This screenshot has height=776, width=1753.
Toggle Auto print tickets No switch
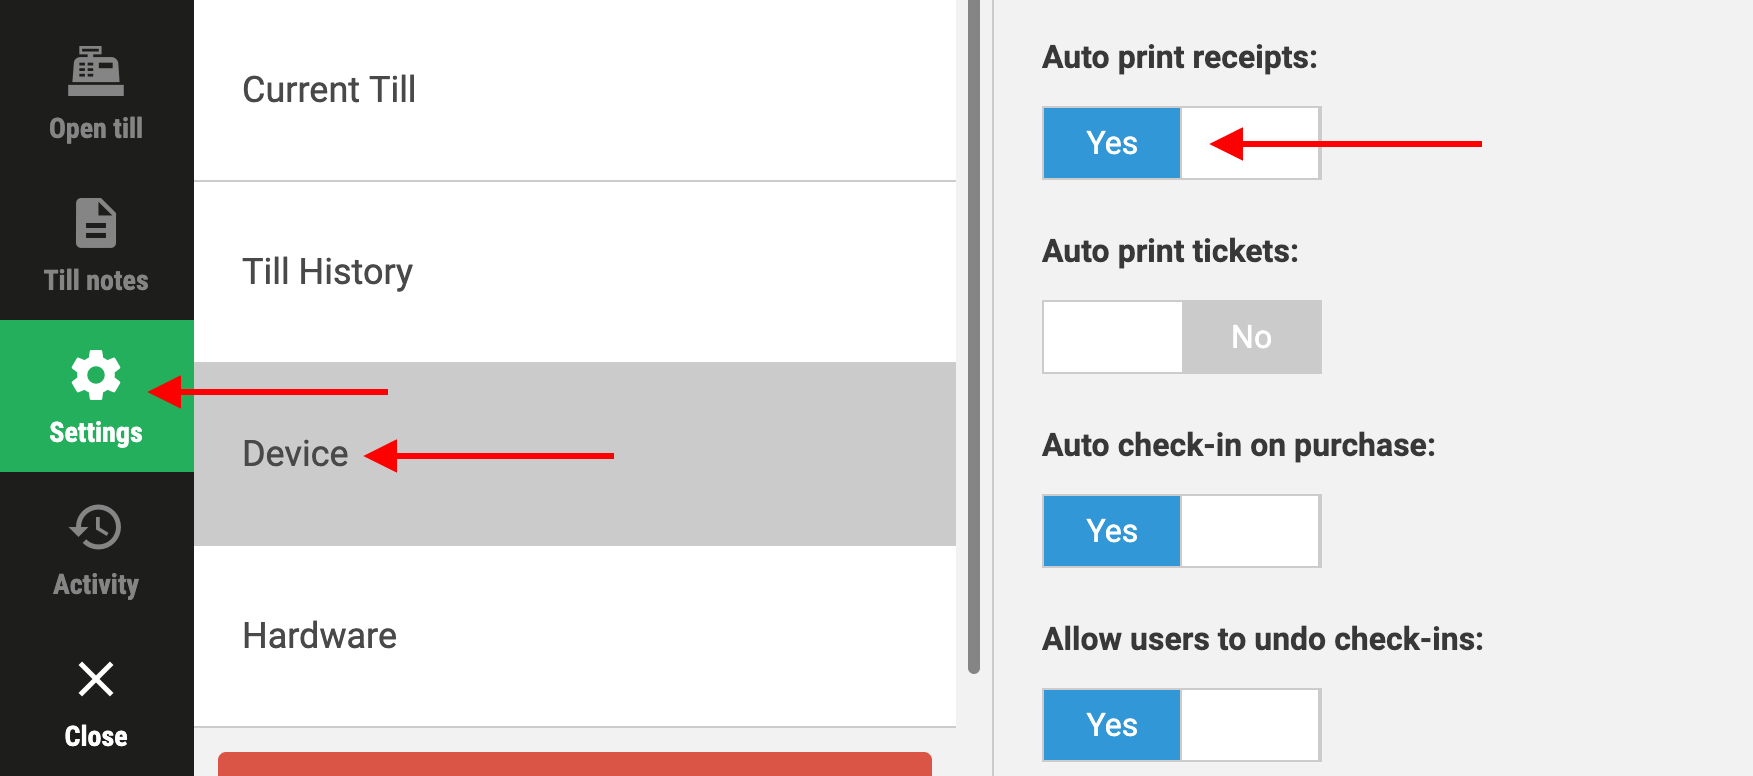(1182, 337)
